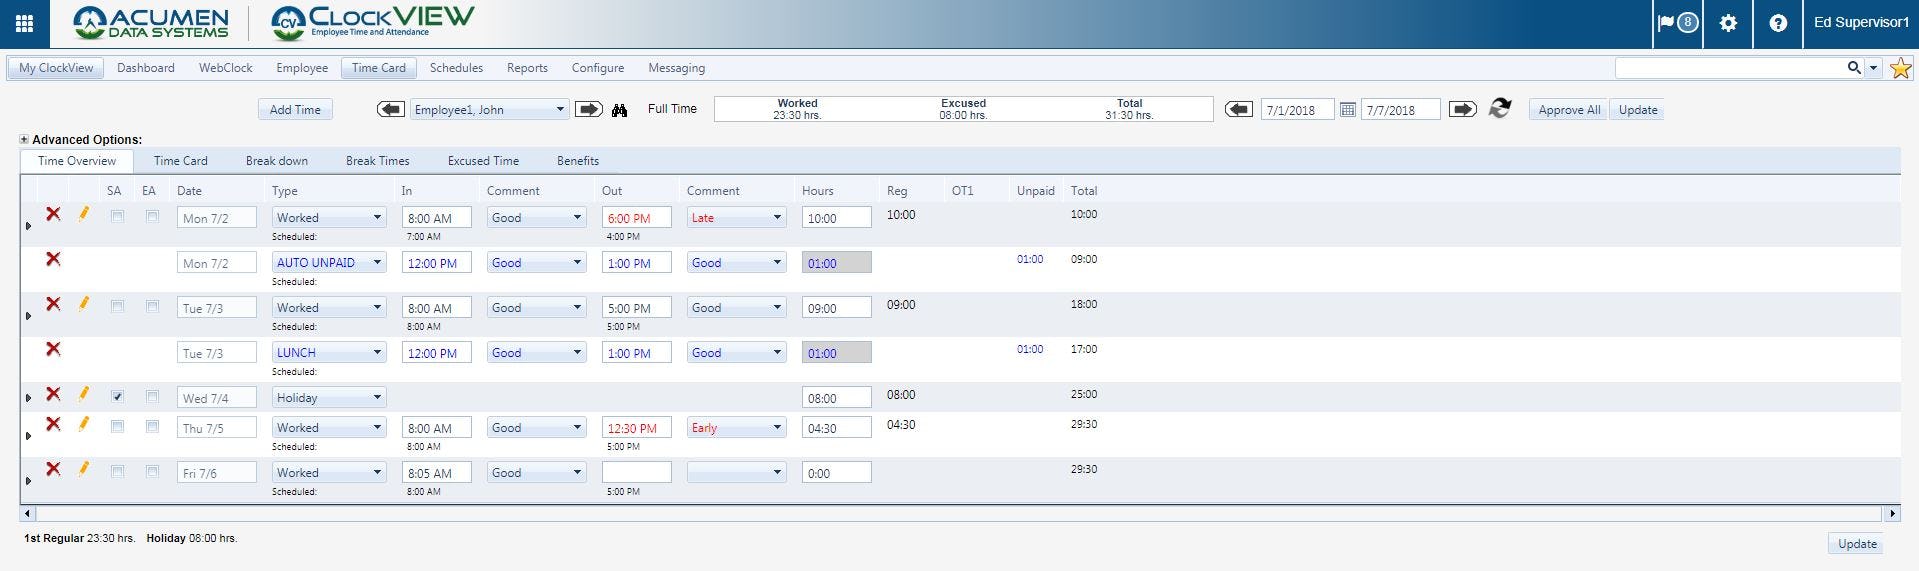The height and width of the screenshot is (571, 1919).
Task: Toggle EA checkbox for Wed 7/4
Action: (152, 396)
